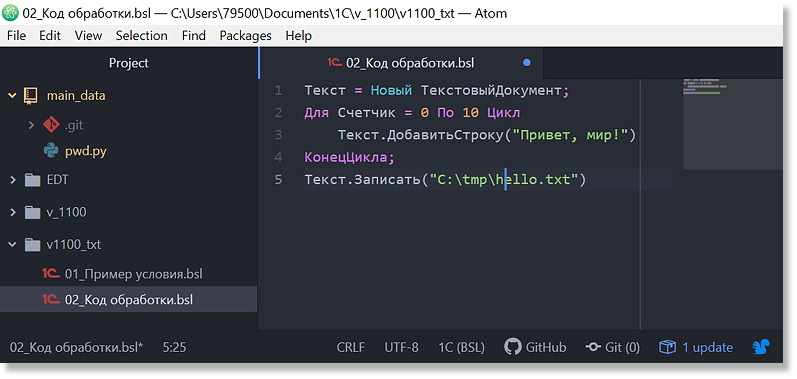Click line number 3 in the gutter
This screenshot has width=797, height=379.
coord(278,135)
